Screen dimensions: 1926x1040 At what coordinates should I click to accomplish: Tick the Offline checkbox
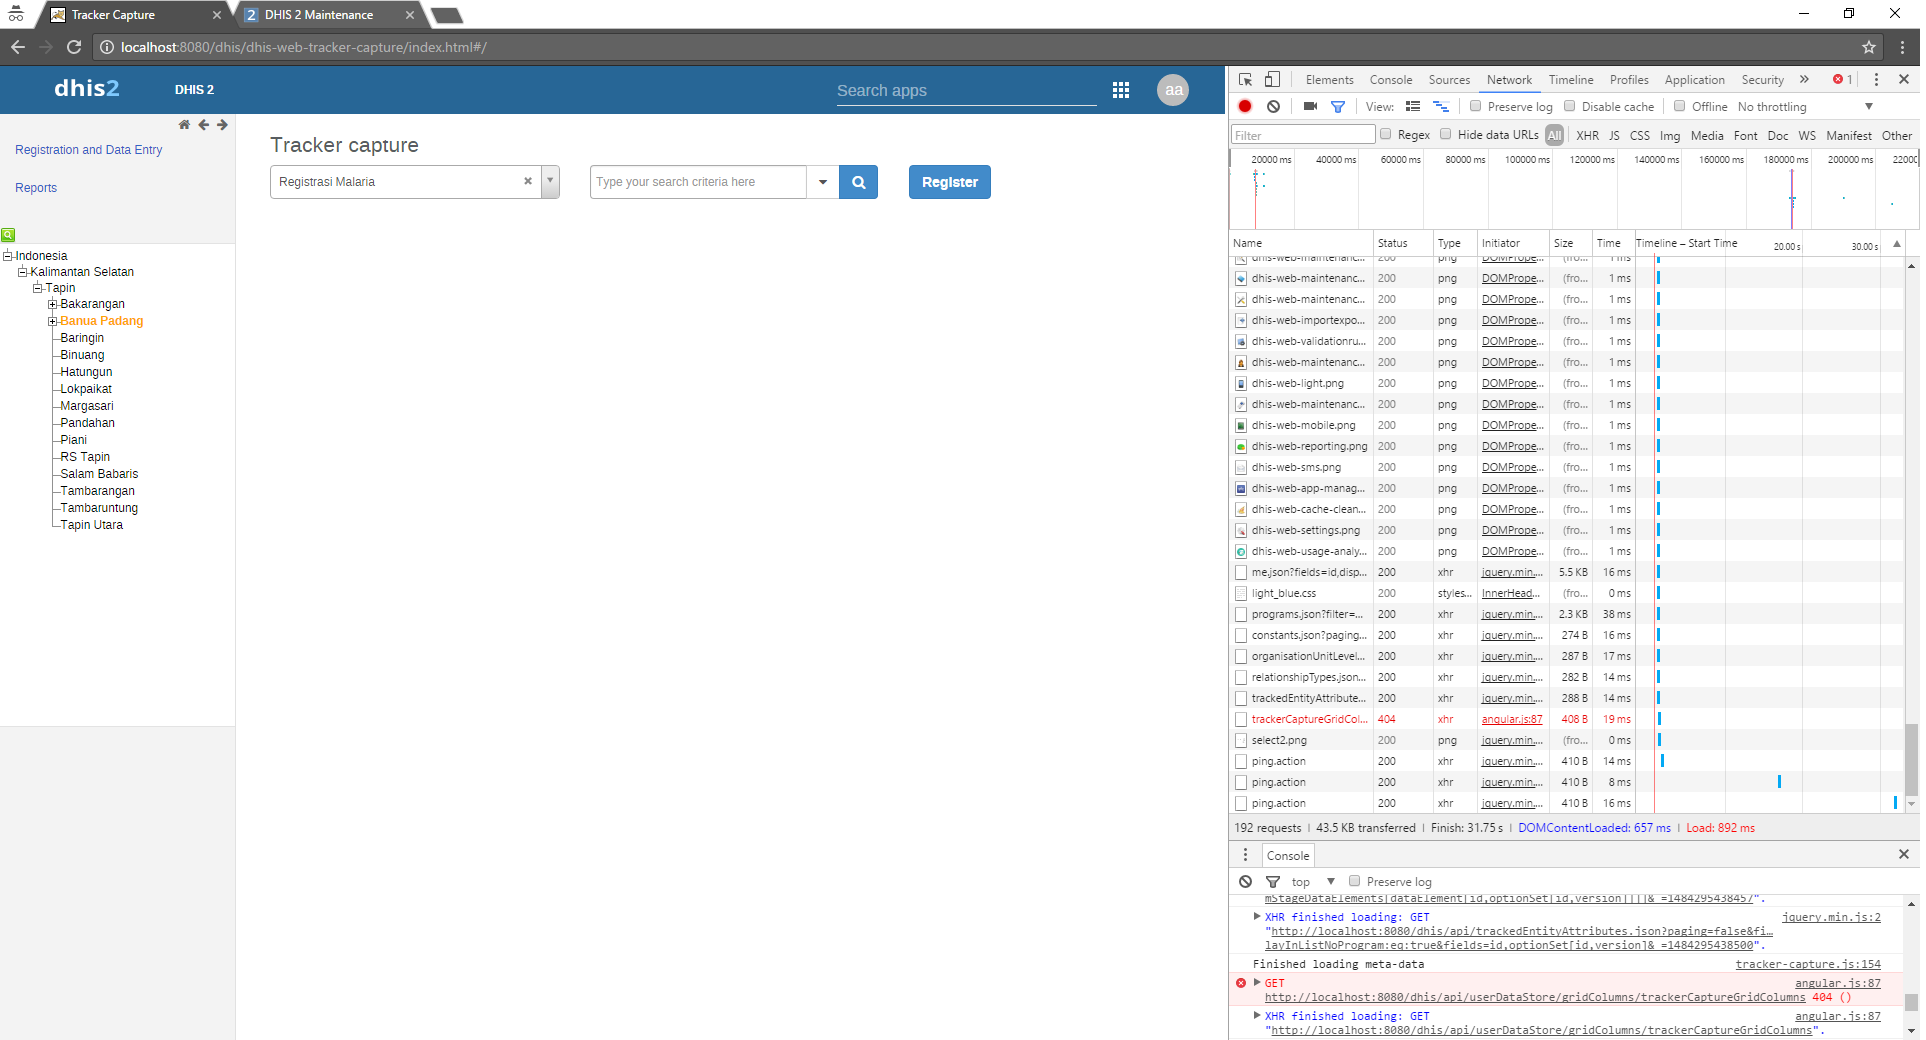coord(1680,106)
